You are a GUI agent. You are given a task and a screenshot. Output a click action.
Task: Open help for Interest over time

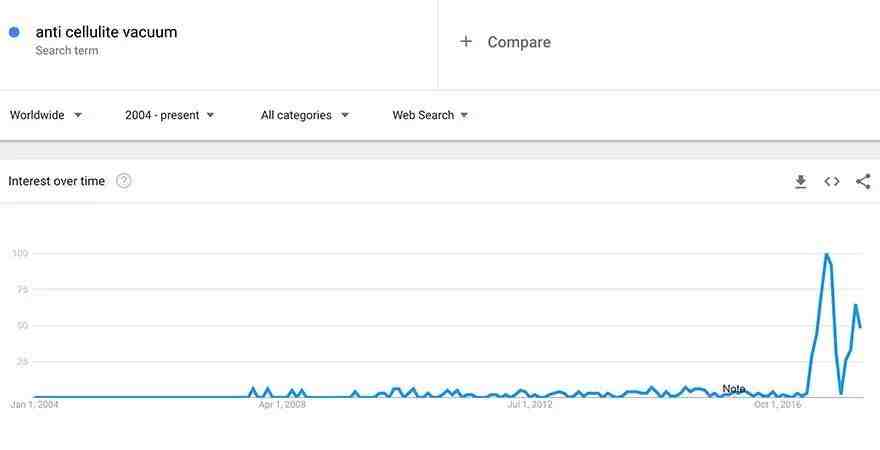click(x=123, y=181)
